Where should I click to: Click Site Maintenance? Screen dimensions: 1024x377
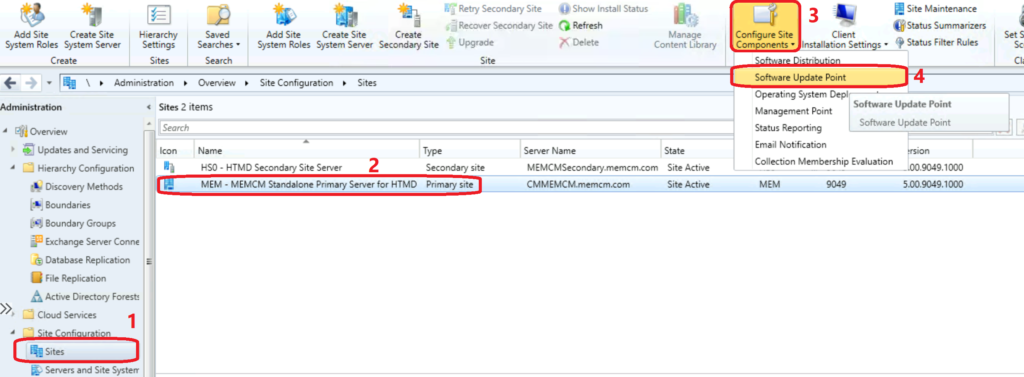936,8
